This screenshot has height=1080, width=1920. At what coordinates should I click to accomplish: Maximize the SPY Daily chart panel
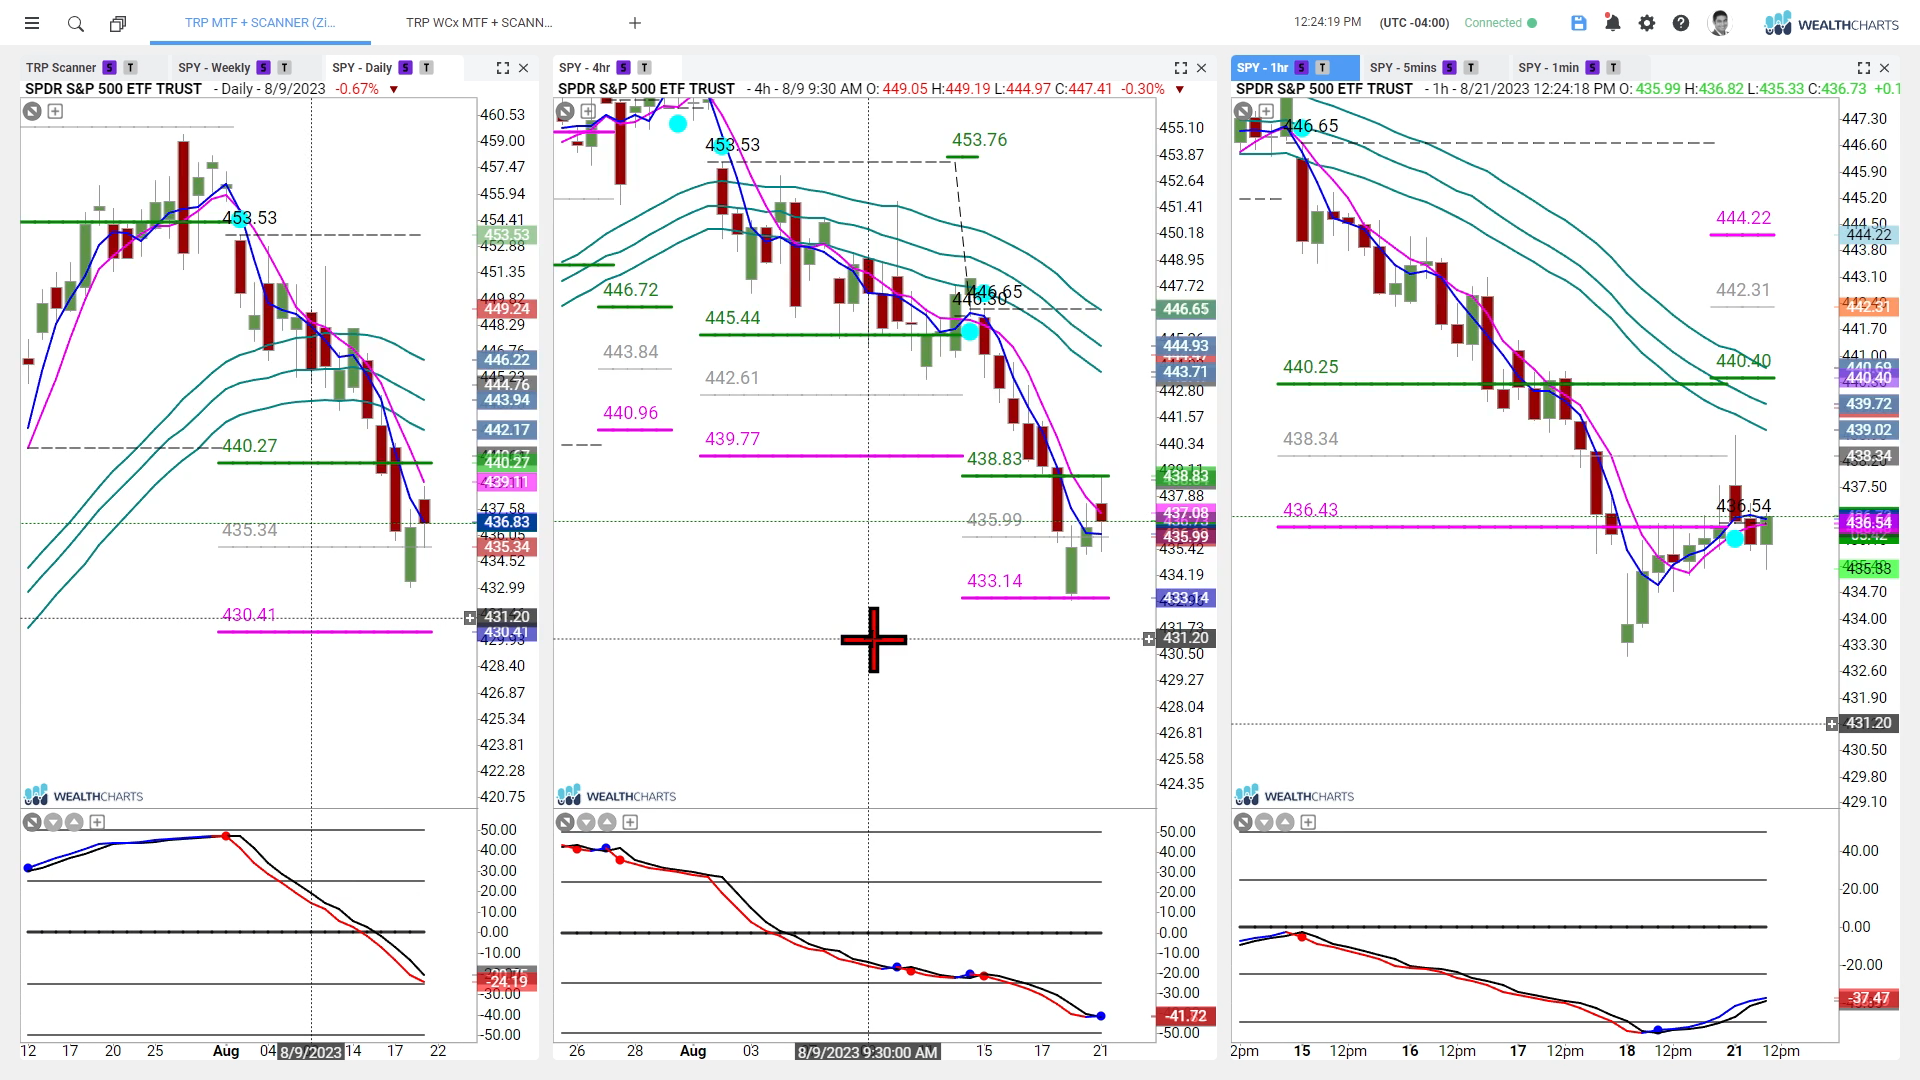[x=503, y=68]
